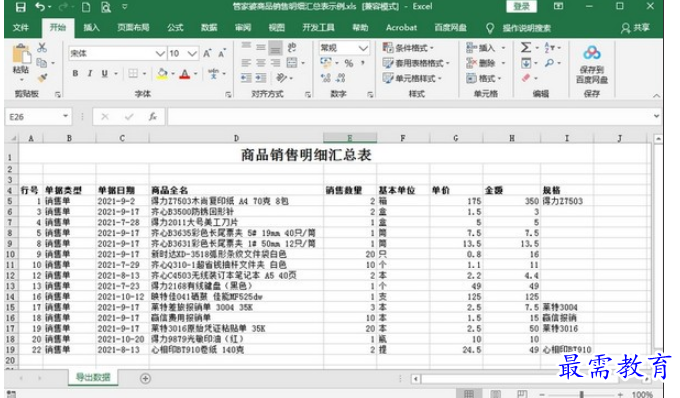680x398 pixels.
Task: Click the New document icon in title bar
Action: 86,7
